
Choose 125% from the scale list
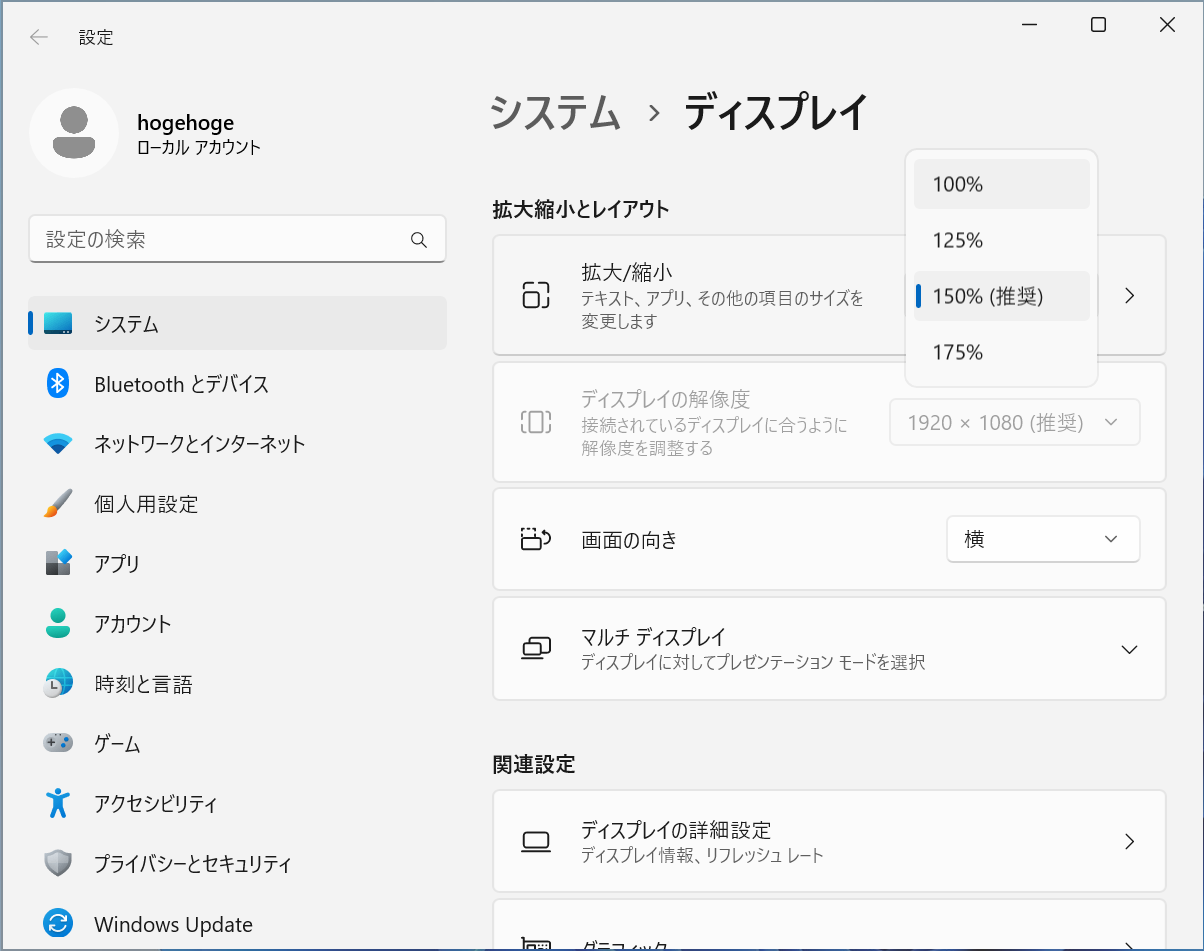coord(1001,240)
